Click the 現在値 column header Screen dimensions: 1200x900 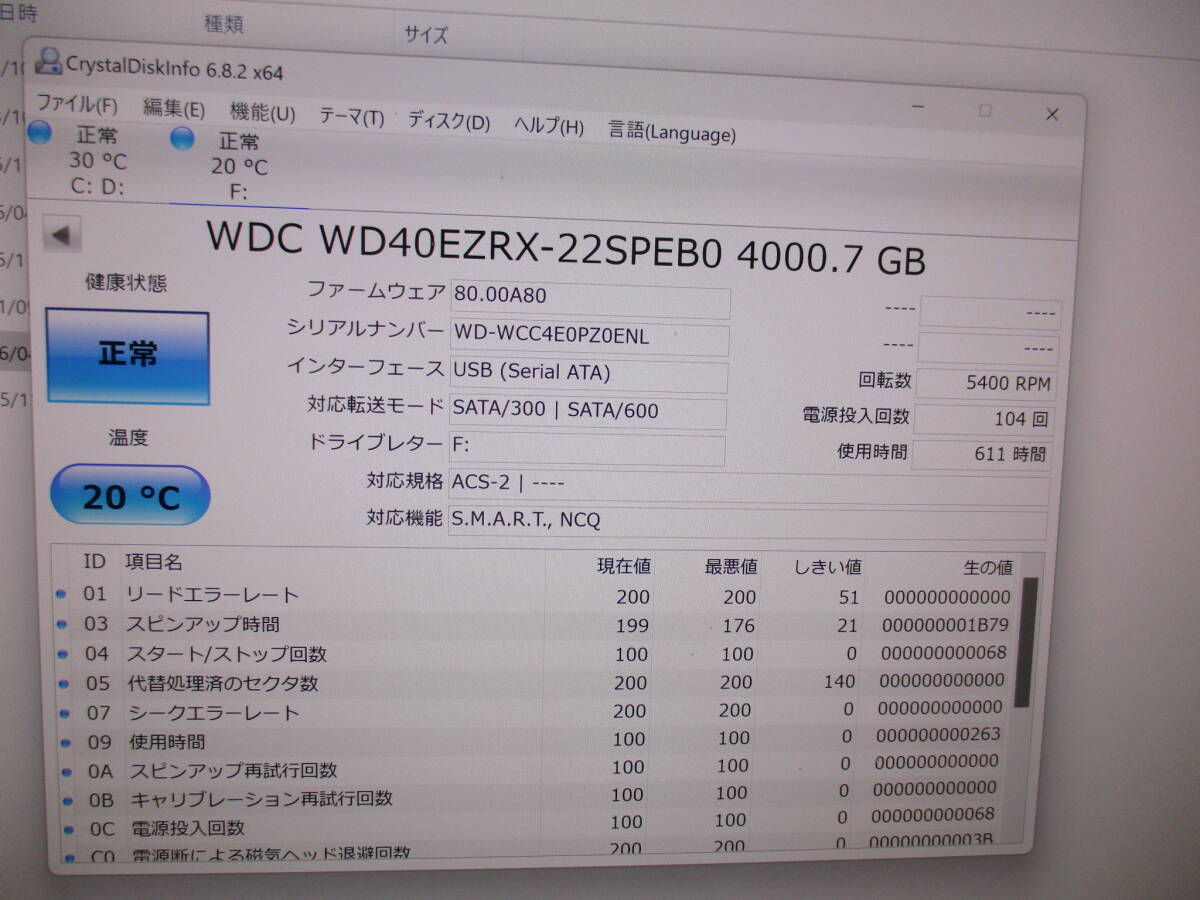[623, 566]
